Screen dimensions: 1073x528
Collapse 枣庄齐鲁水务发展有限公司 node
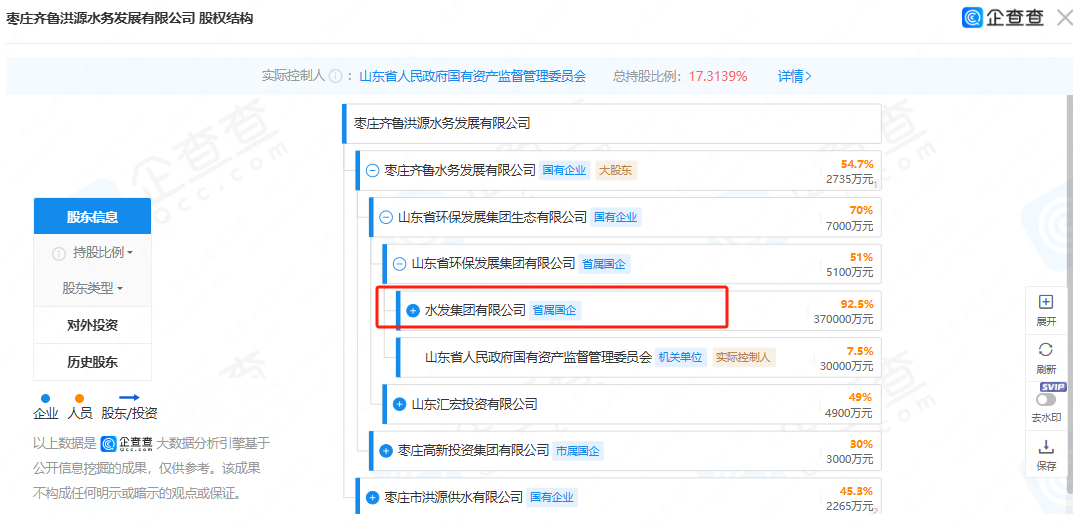tap(372, 170)
